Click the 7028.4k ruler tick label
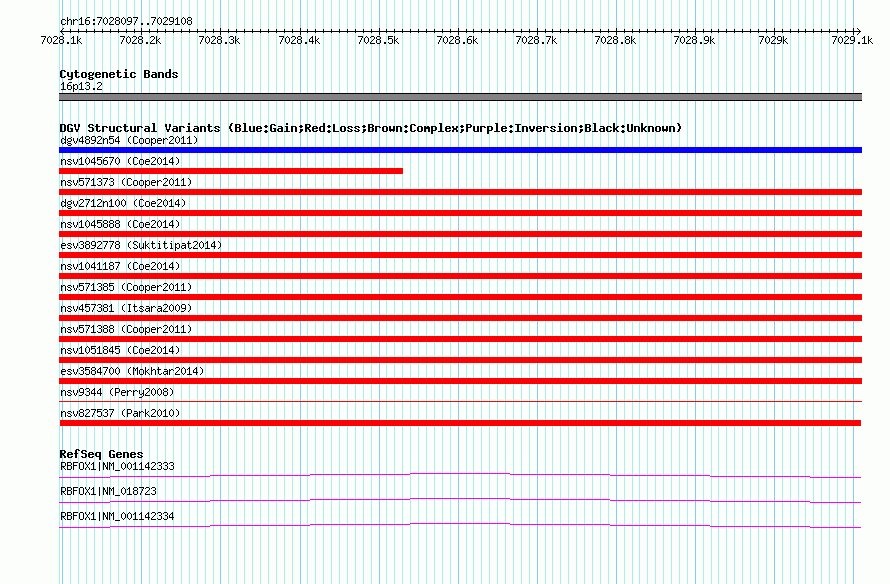The image size is (890, 584). point(299,40)
